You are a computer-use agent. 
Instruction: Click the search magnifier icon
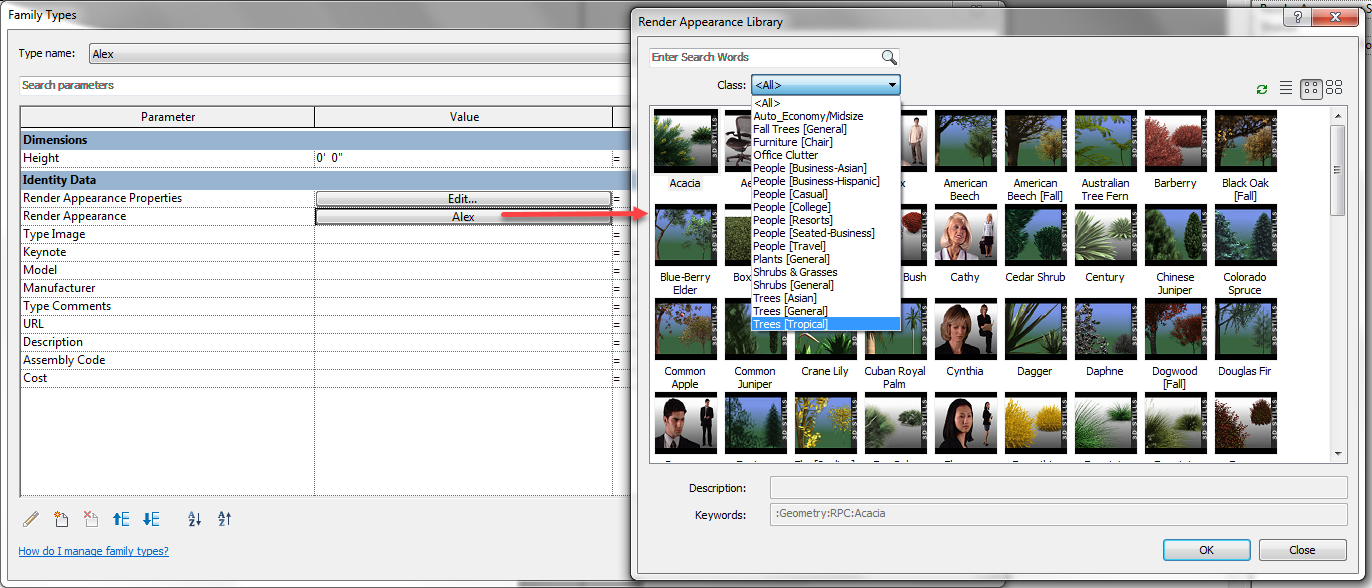[889, 58]
